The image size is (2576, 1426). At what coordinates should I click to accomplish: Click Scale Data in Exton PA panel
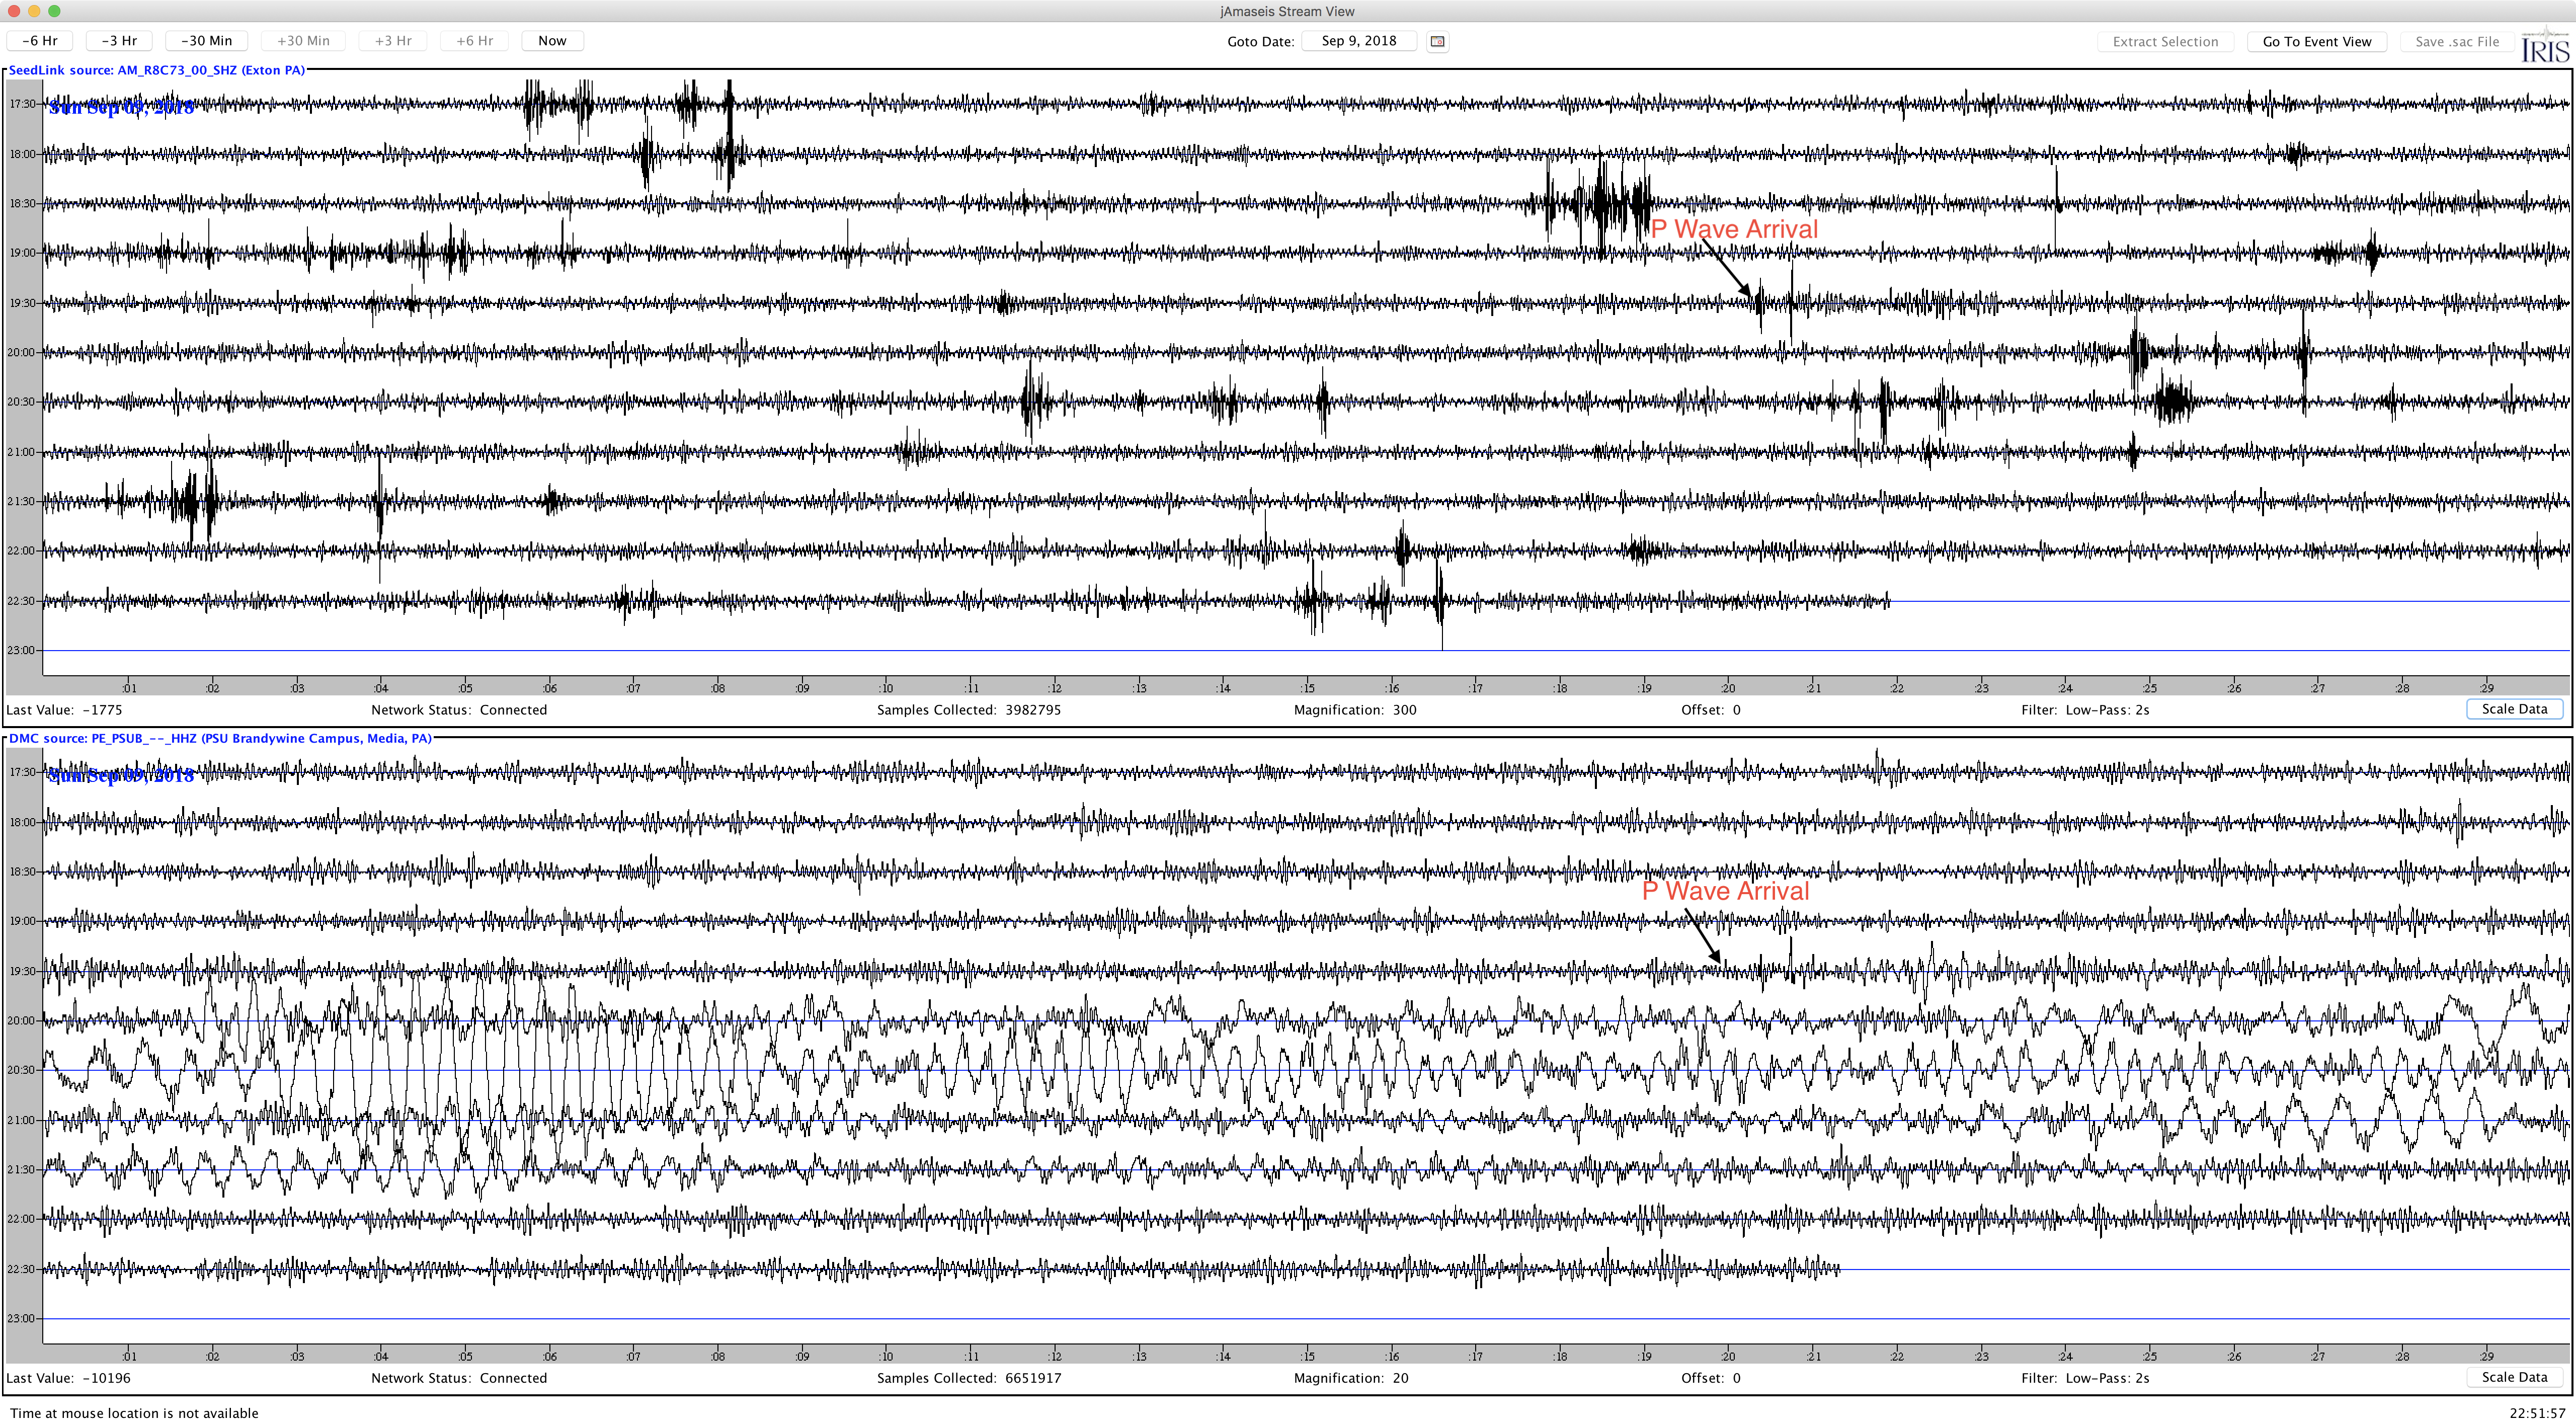click(x=2514, y=709)
